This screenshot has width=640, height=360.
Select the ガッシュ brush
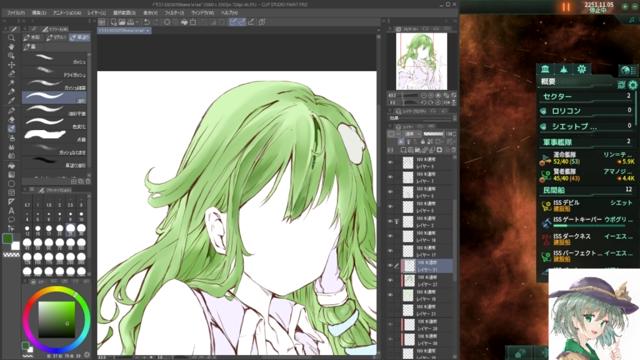(54, 59)
